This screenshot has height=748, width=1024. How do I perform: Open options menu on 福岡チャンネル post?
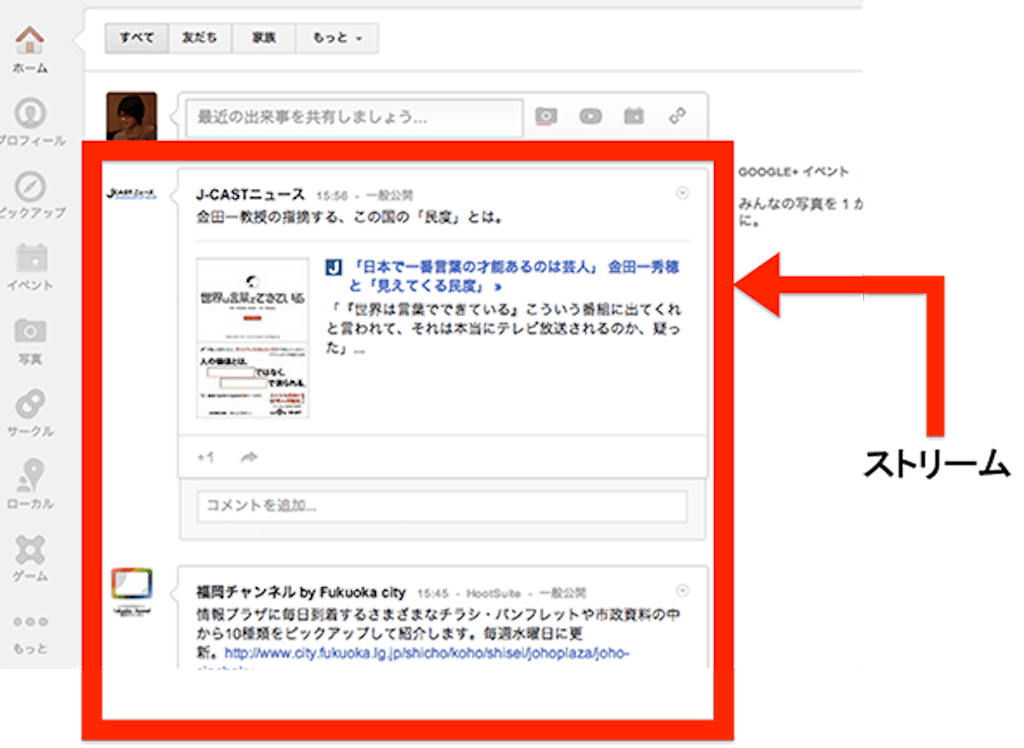coord(683,590)
